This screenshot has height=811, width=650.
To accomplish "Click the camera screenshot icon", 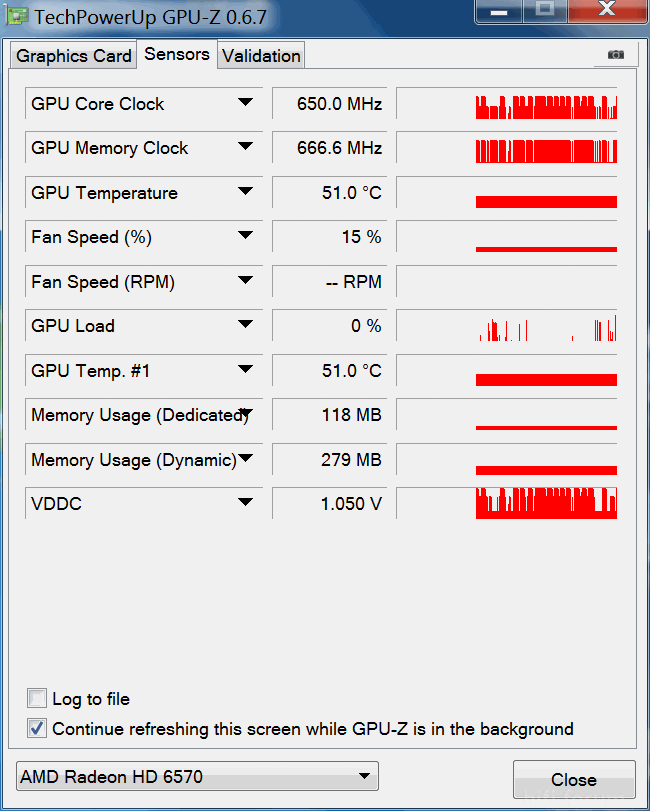I will (x=615, y=55).
